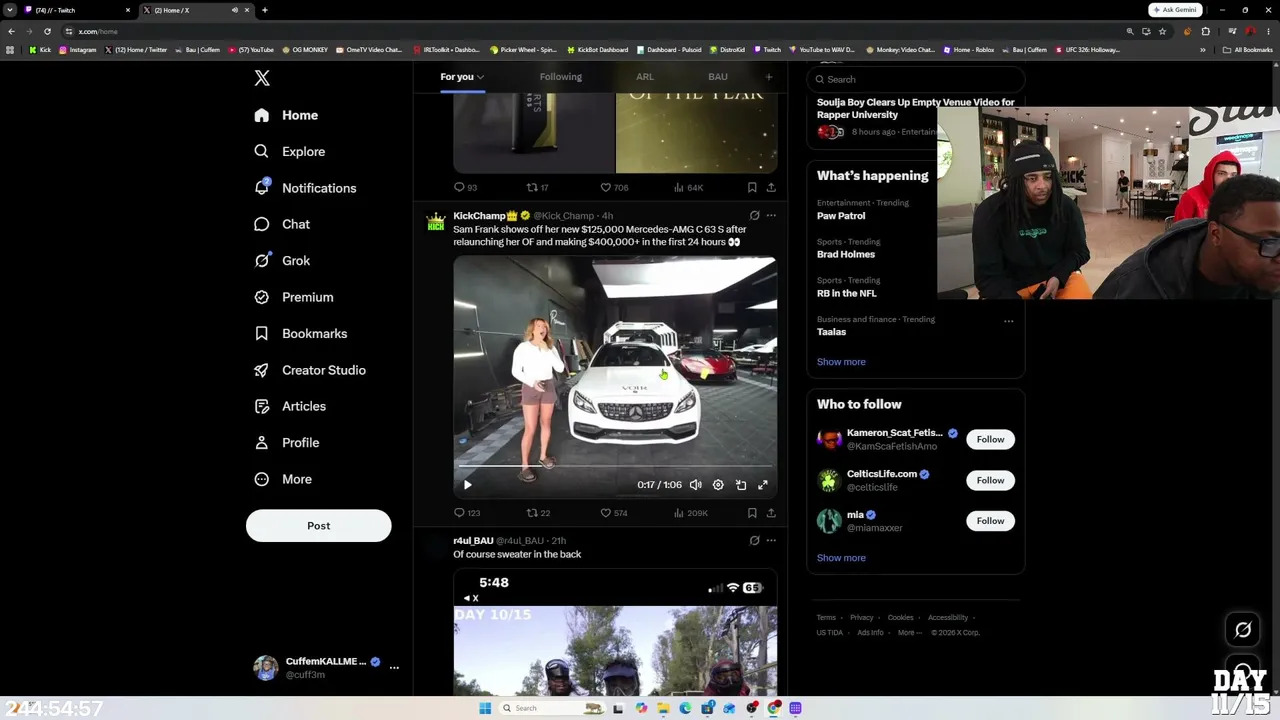The image size is (1280, 720).
Task: Open File Explorer from the taskbar
Action: (663, 708)
